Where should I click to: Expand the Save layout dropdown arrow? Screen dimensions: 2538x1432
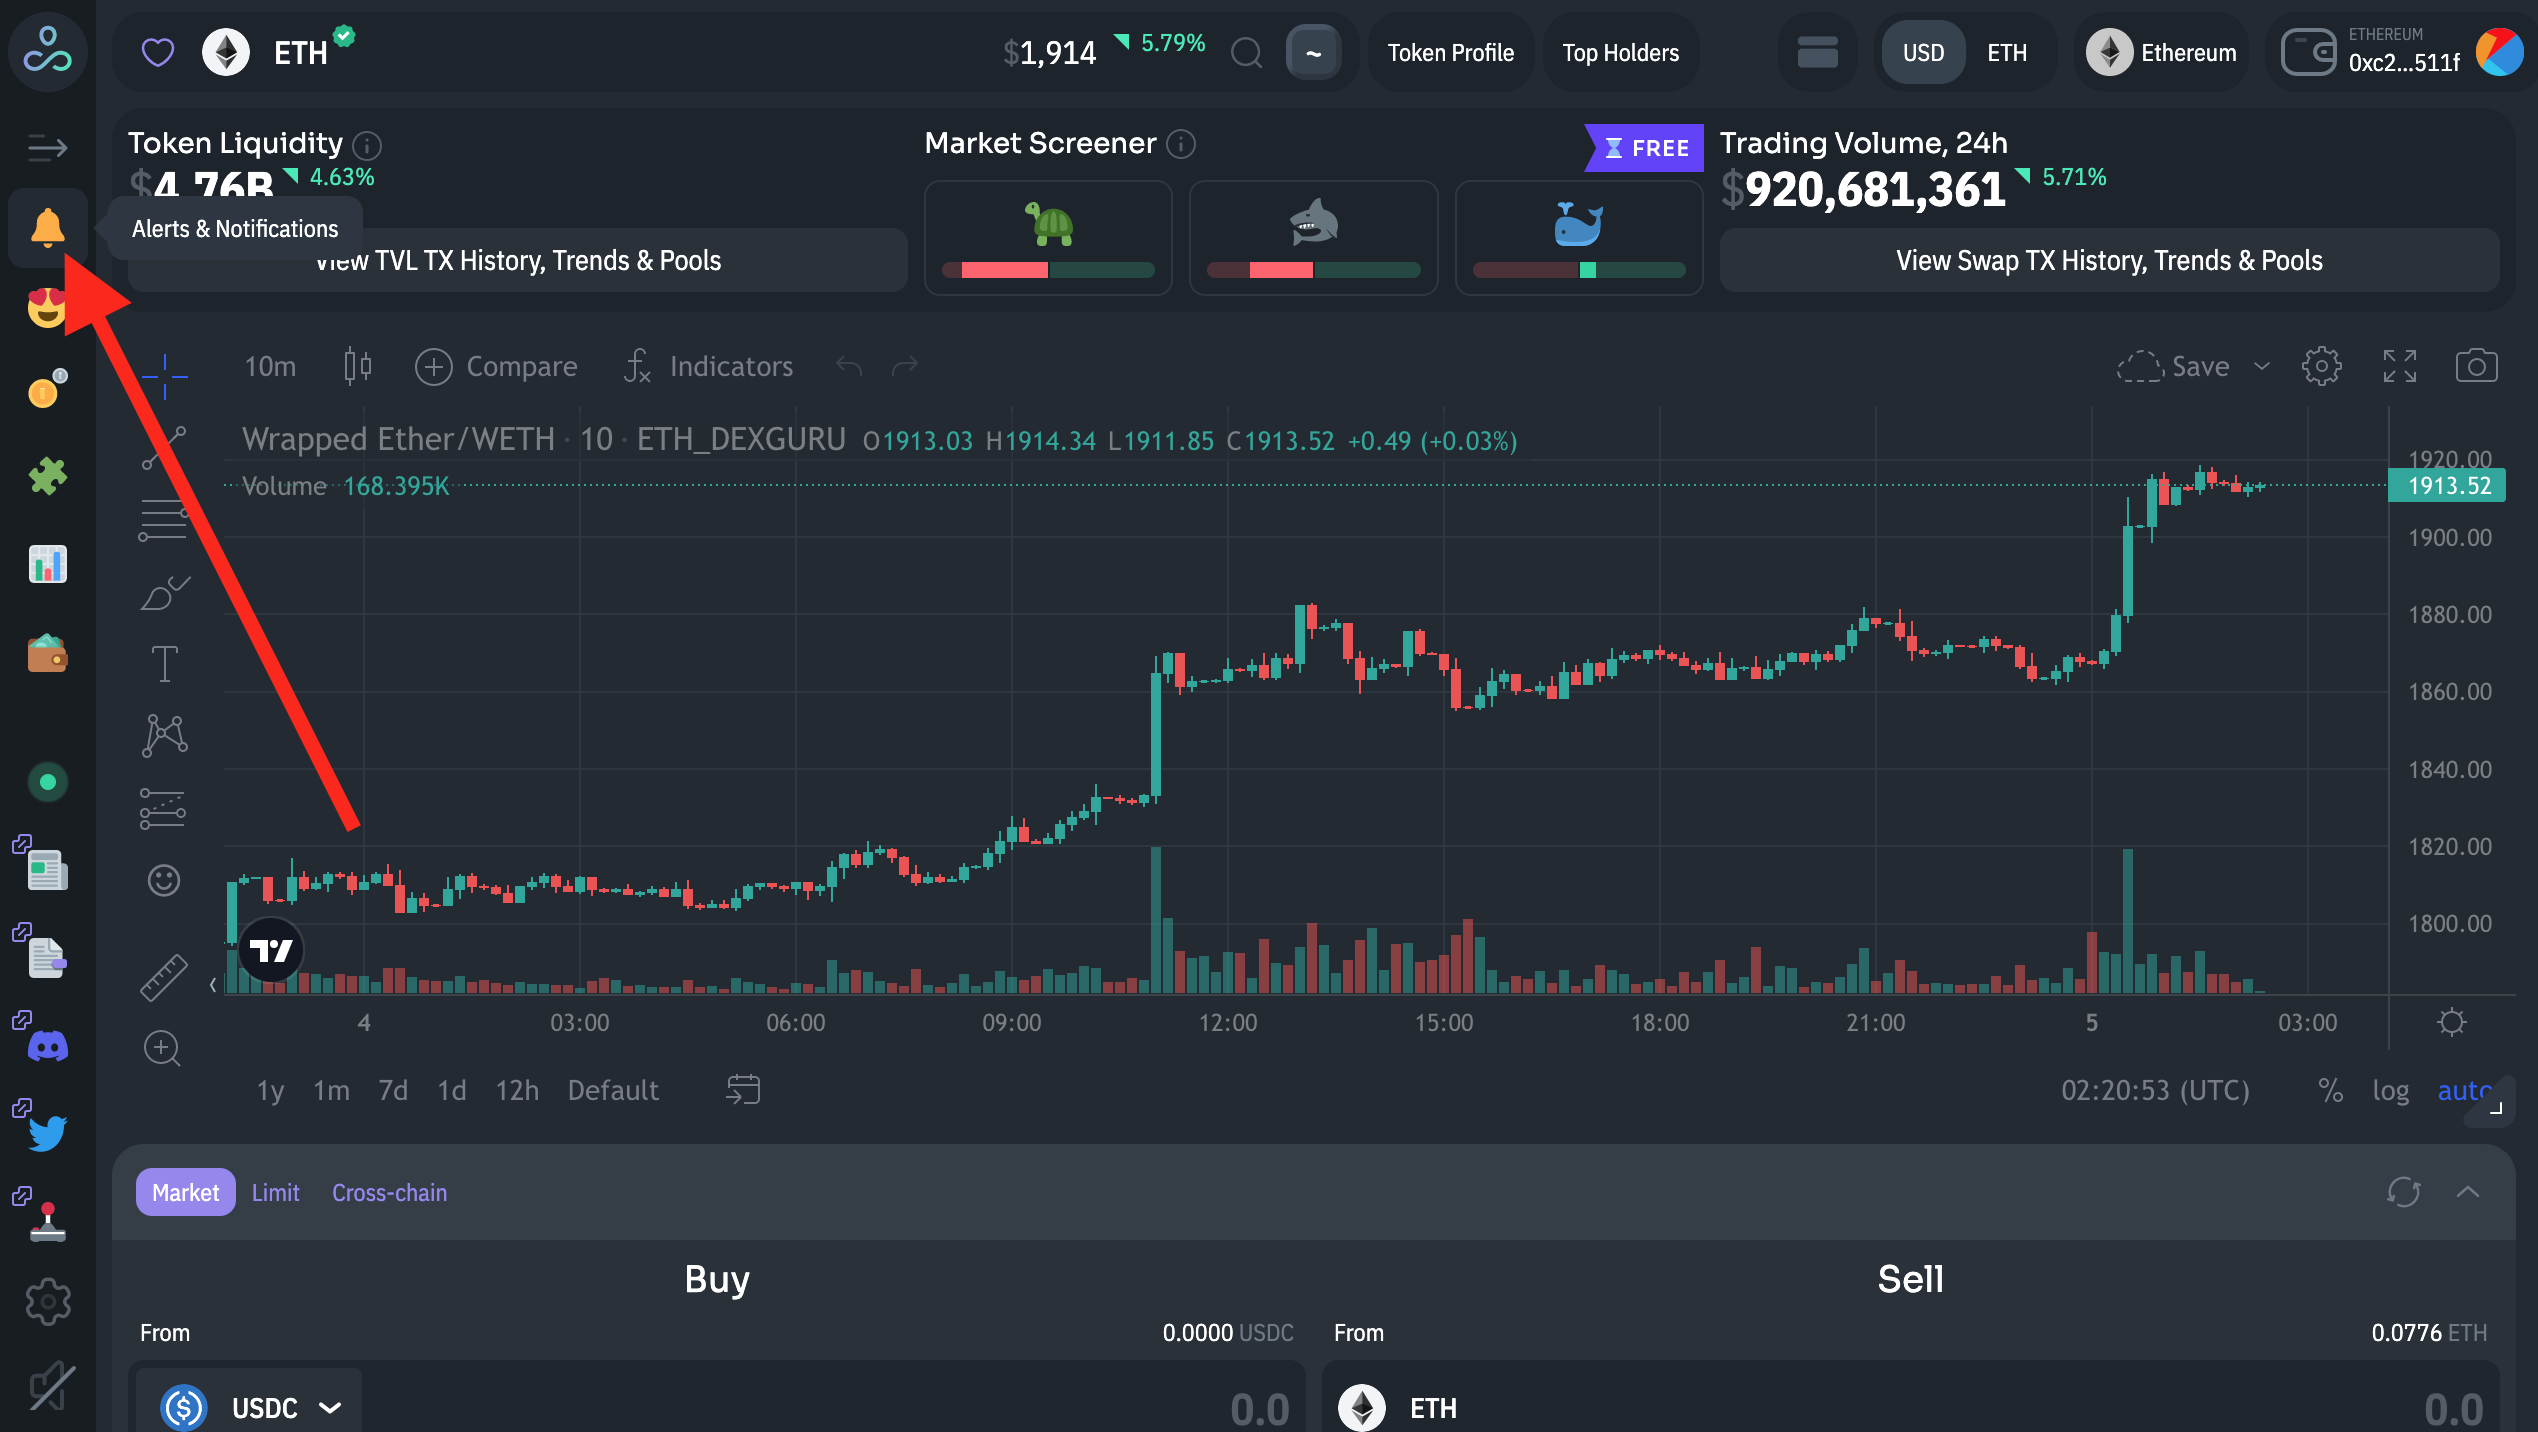pyautogui.click(x=2262, y=366)
